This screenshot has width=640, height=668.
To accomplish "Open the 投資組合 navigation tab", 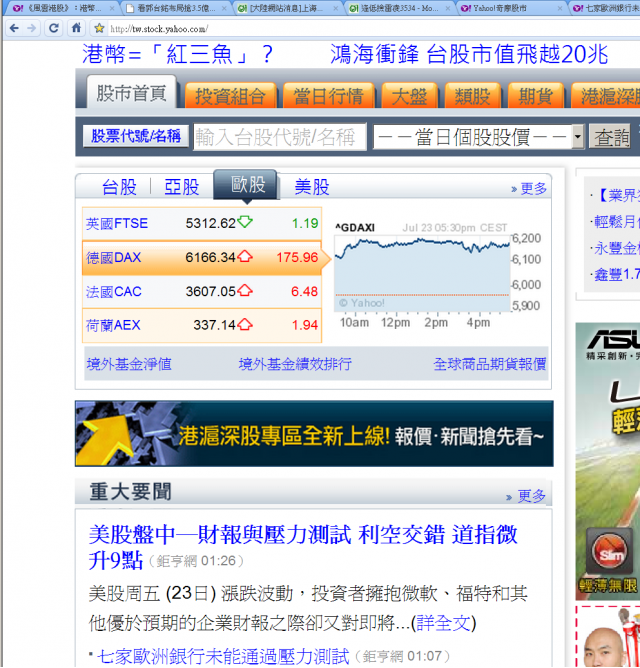I will [231, 96].
